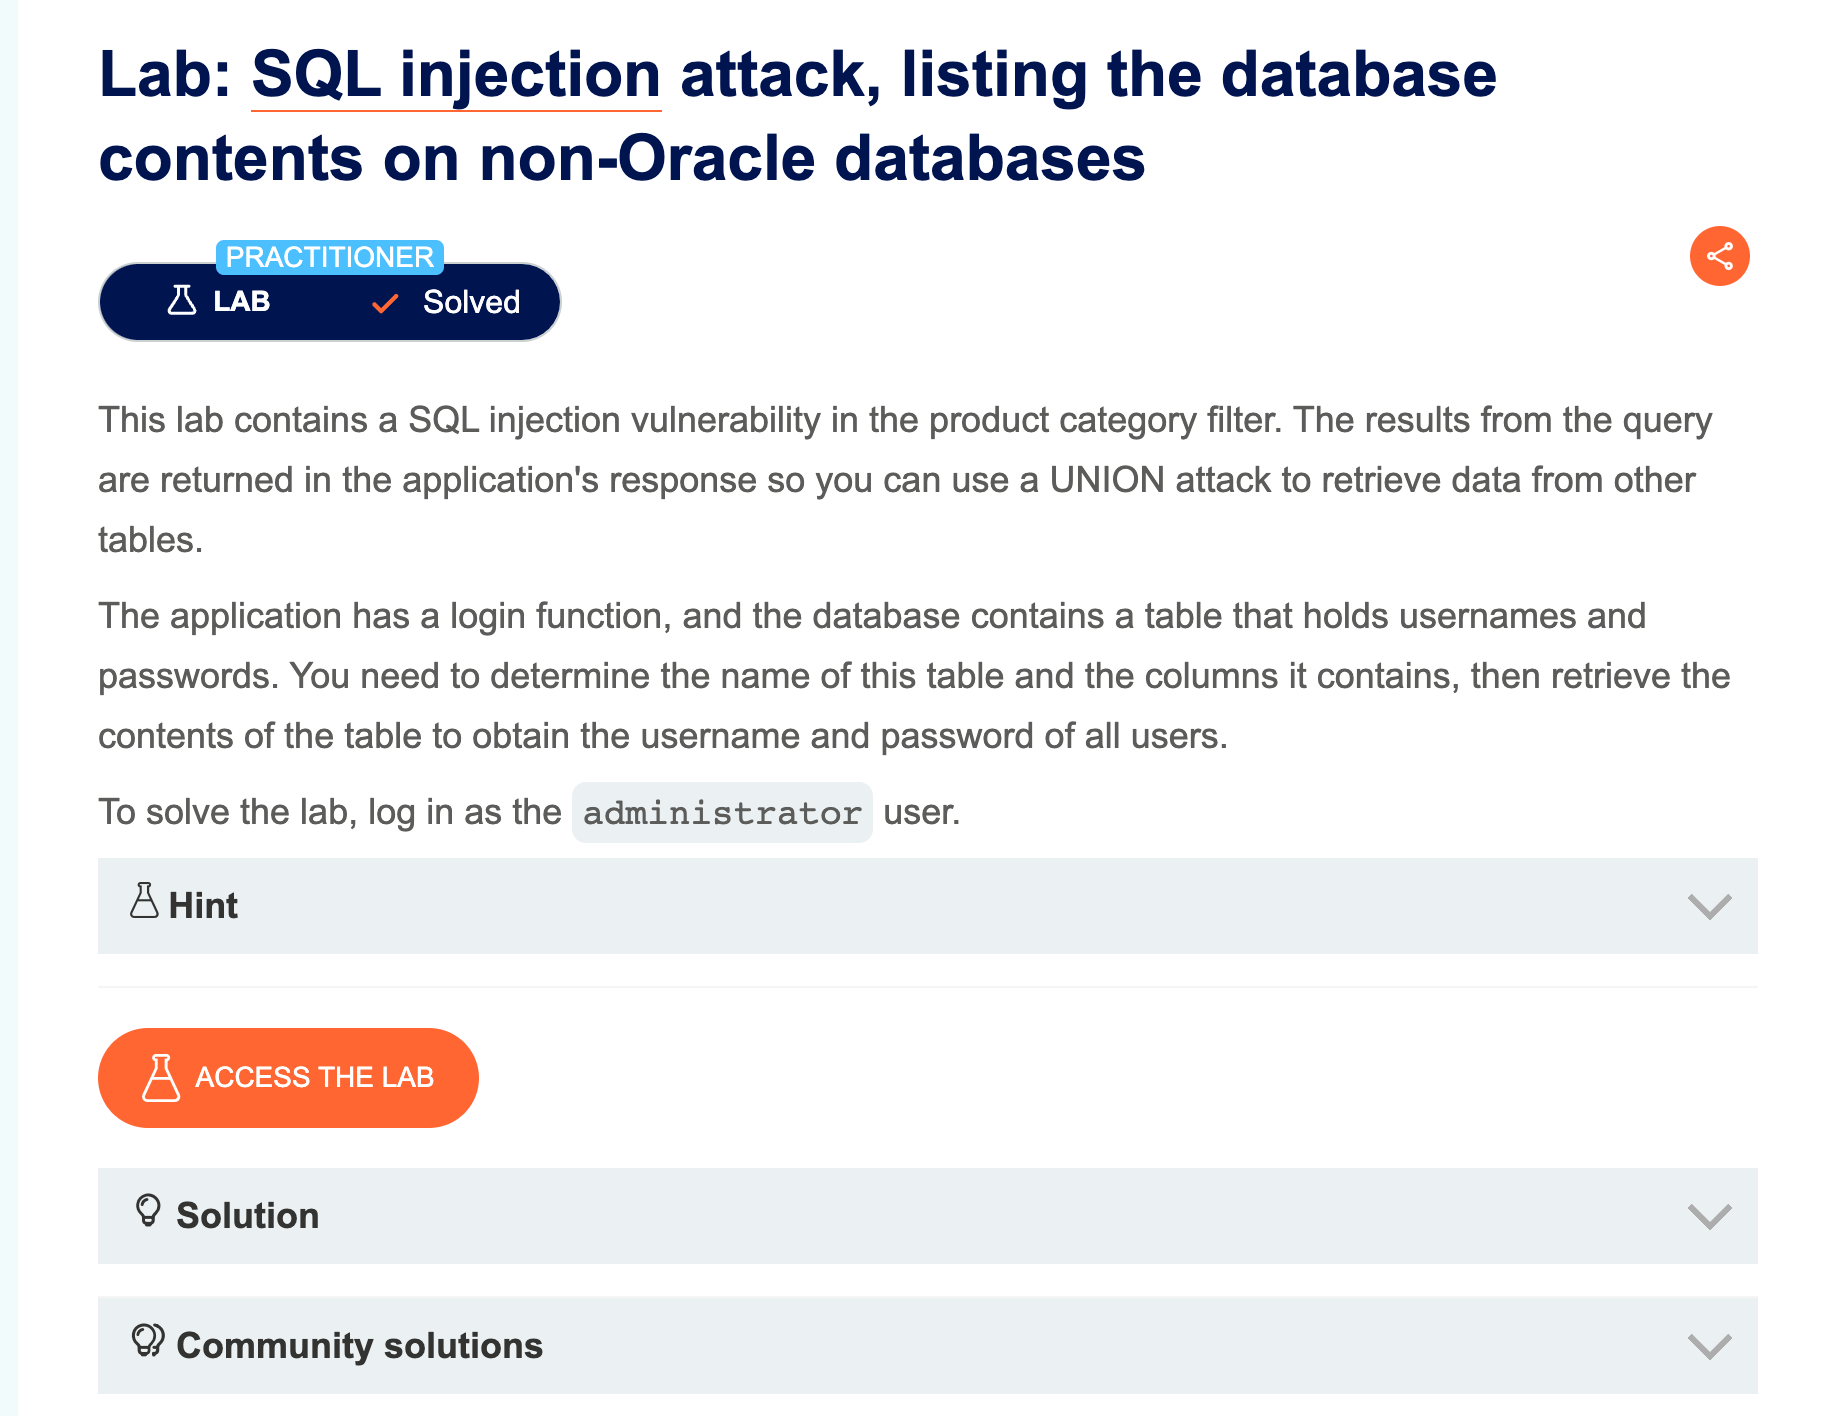The width and height of the screenshot is (1834, 1416).
Task: Click the flask icon in the LAB badge
Action: click(182, 301)
